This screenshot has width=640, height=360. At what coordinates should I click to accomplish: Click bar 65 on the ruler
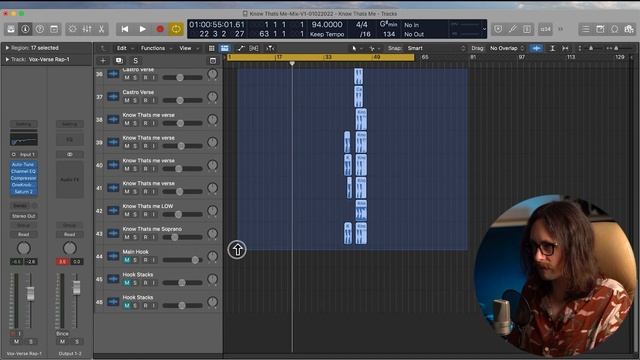click(x=424, y=57)
